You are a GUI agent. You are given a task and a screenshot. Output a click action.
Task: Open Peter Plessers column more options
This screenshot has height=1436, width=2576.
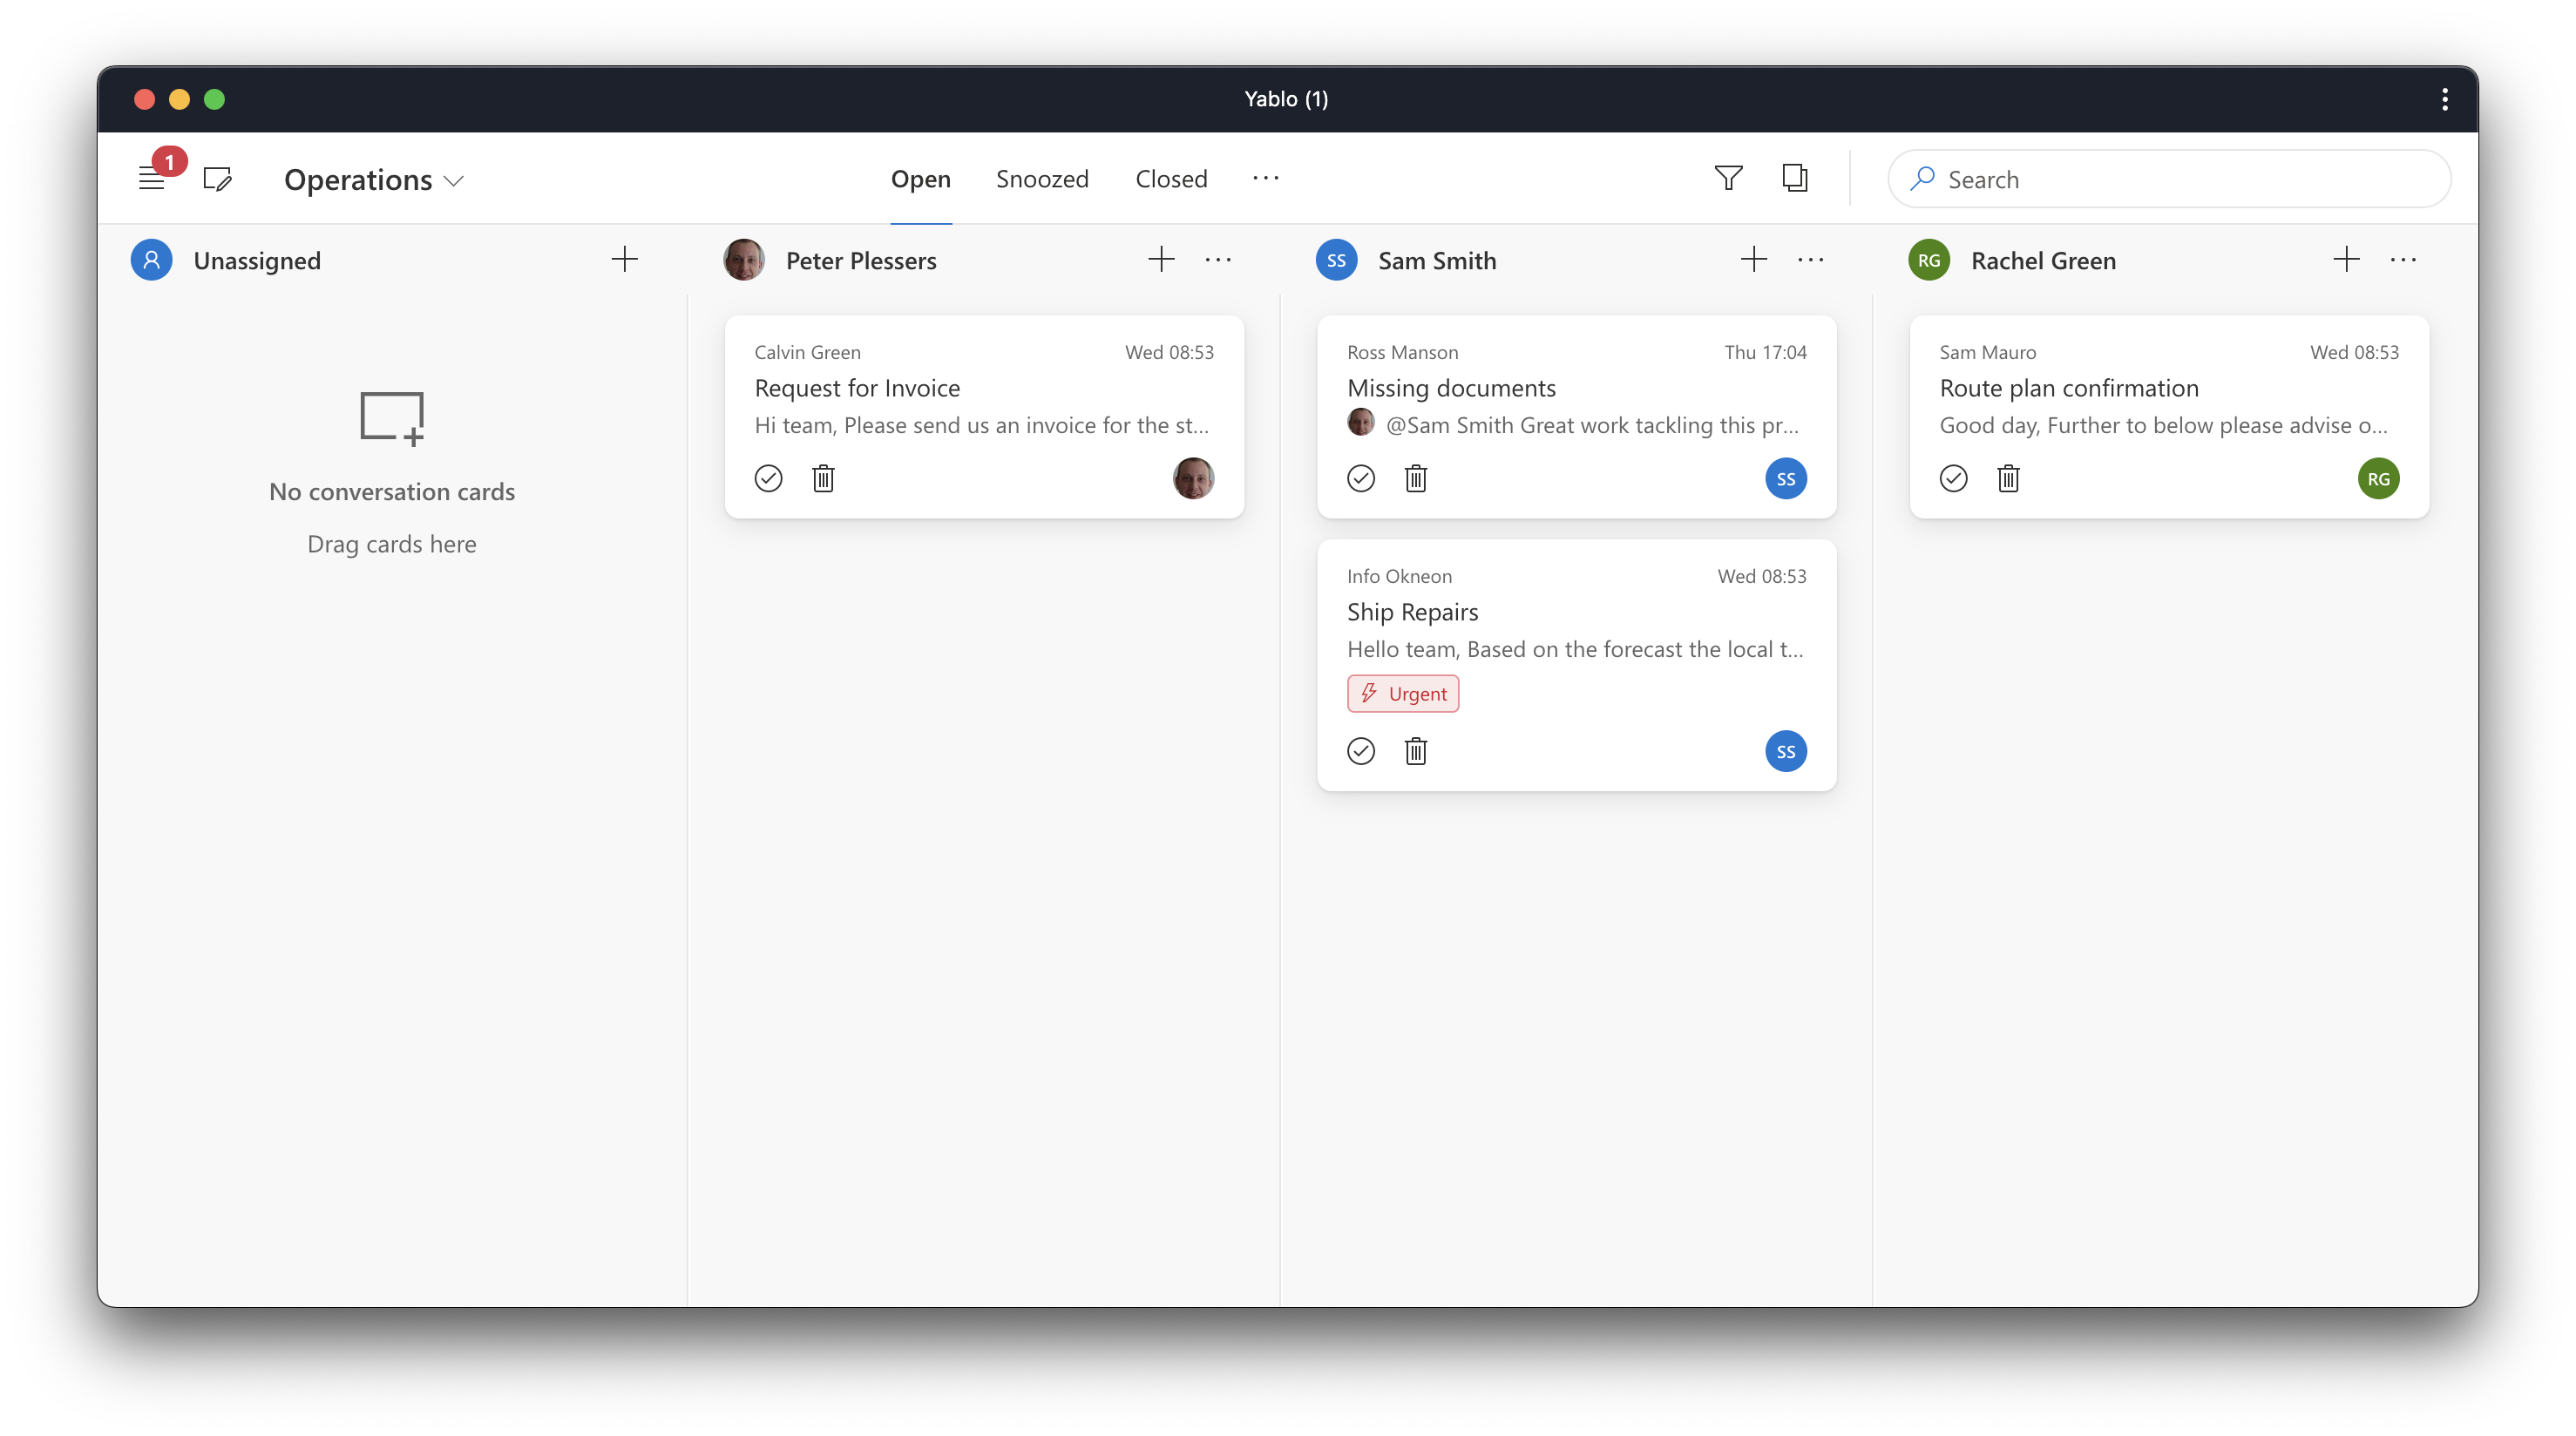point(1218,260)
